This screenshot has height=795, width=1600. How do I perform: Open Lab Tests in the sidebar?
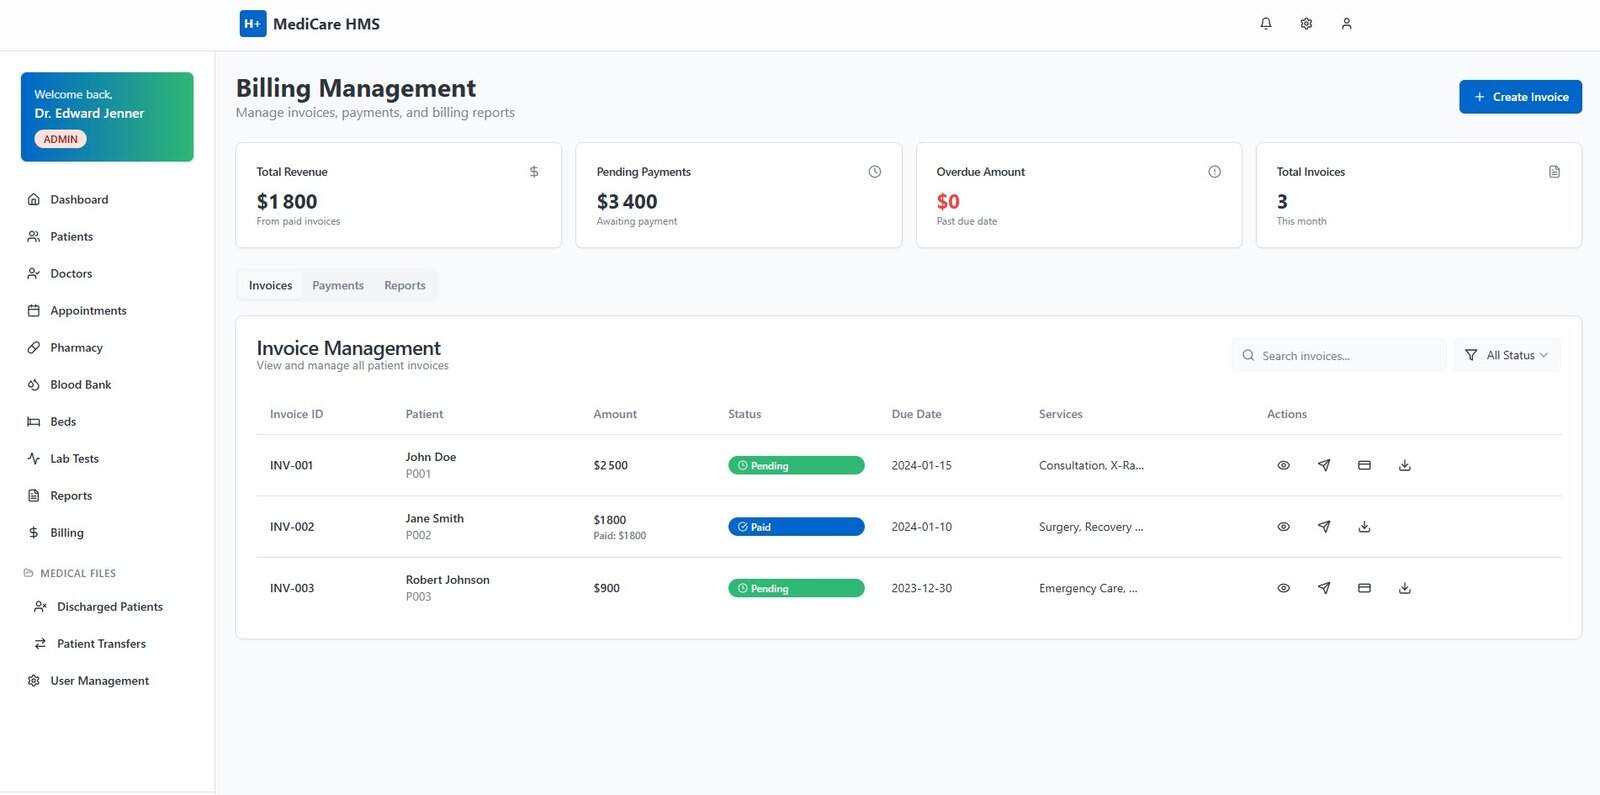[108, 459]
